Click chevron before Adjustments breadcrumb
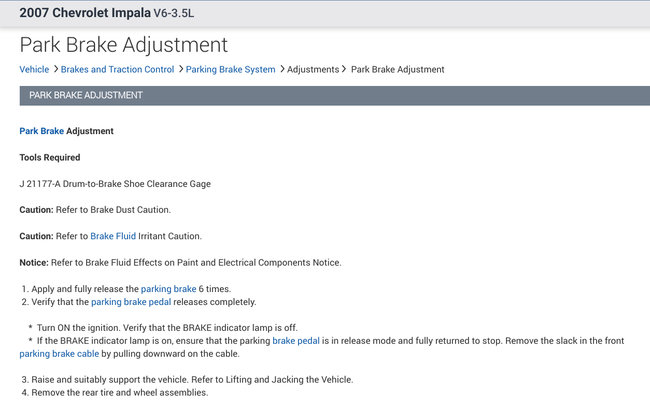650x407 pixels. [281, 69]
